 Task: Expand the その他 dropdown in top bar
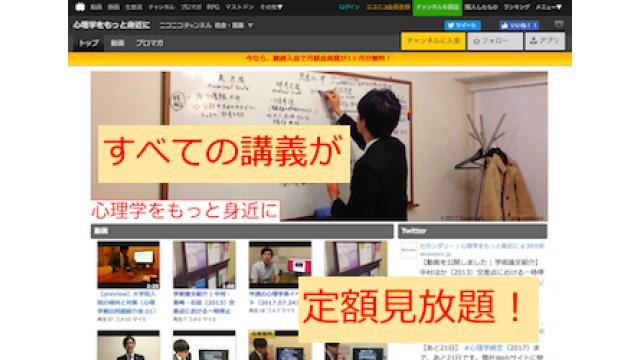point(271,7)
